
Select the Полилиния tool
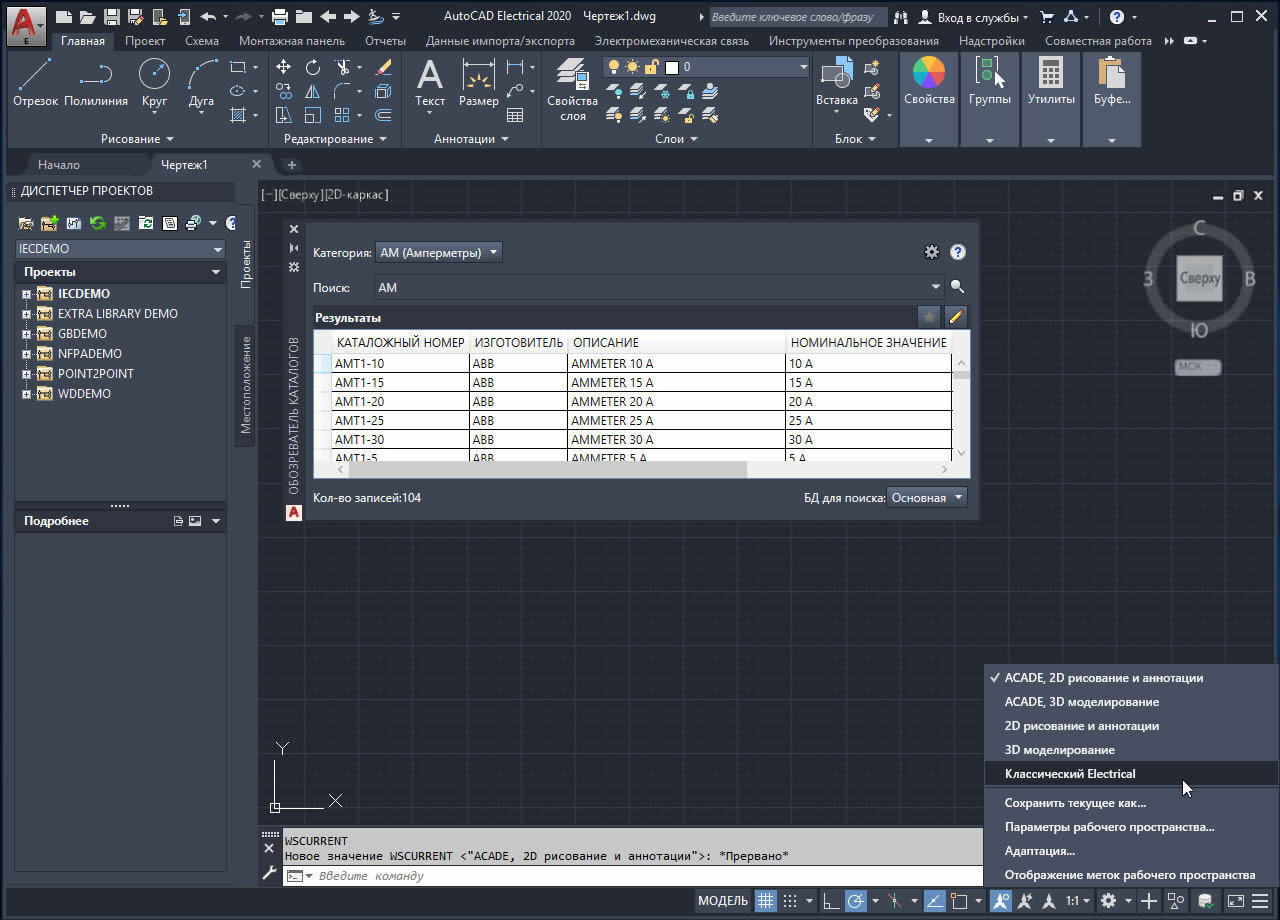click(x=96, y=83)
